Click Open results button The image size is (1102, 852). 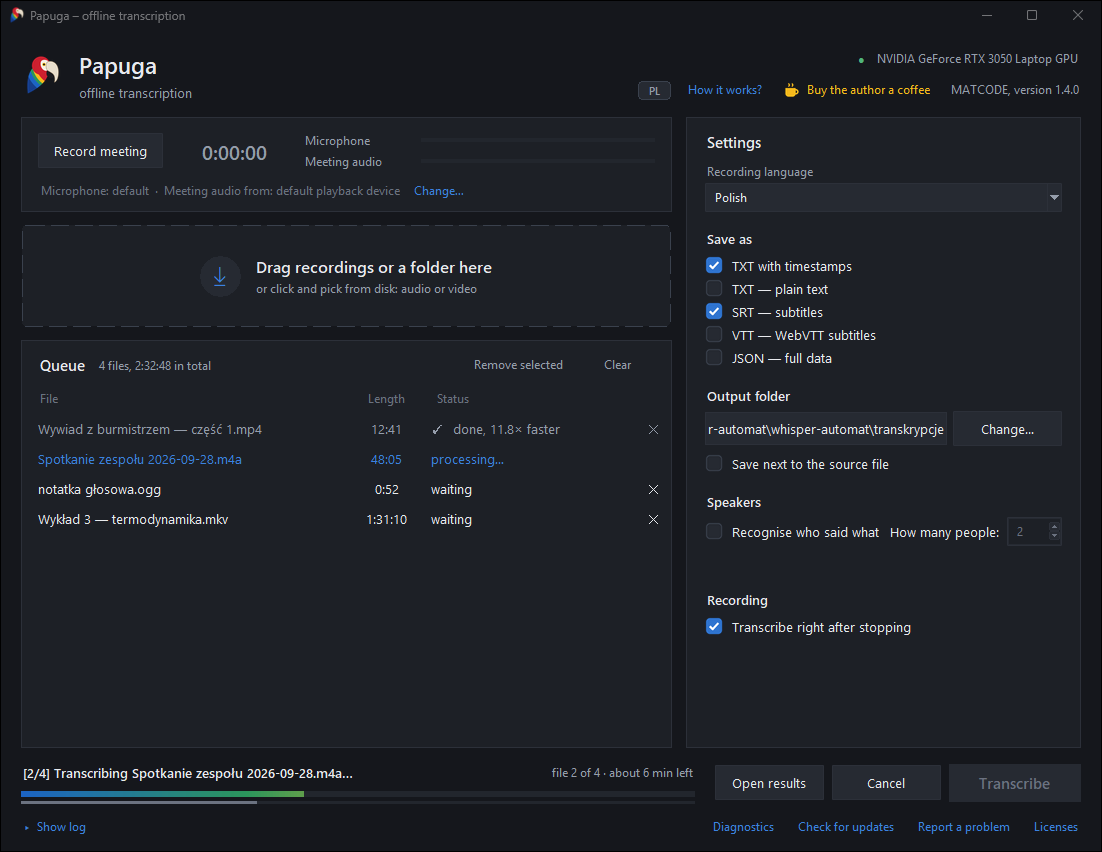click(x=769, y=783)
